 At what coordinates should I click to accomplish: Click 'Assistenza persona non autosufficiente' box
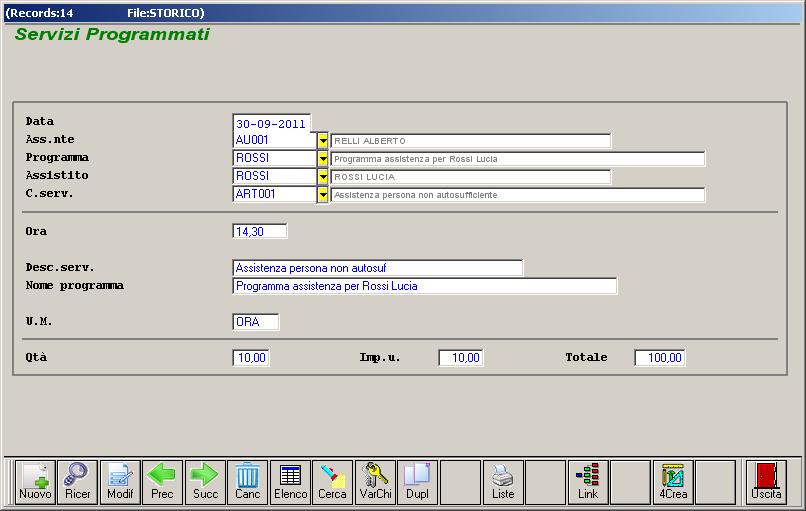pos(518,195)
